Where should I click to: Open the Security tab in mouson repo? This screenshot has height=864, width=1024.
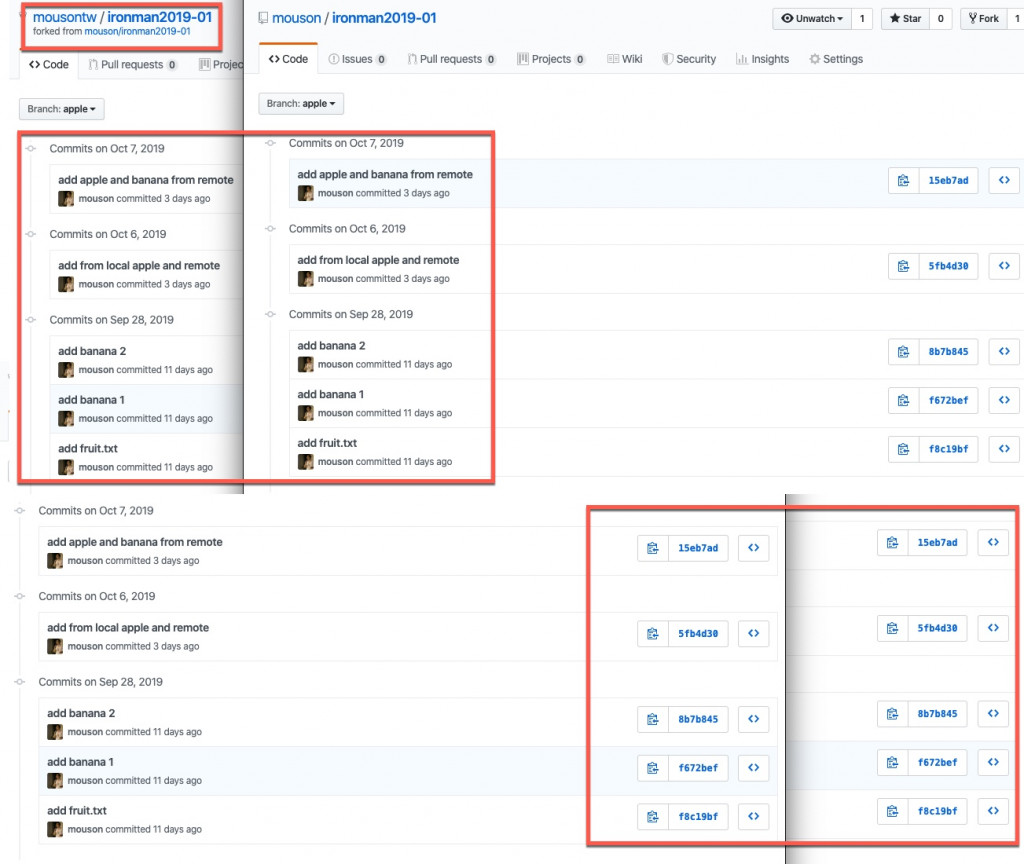tap(689, 59)
